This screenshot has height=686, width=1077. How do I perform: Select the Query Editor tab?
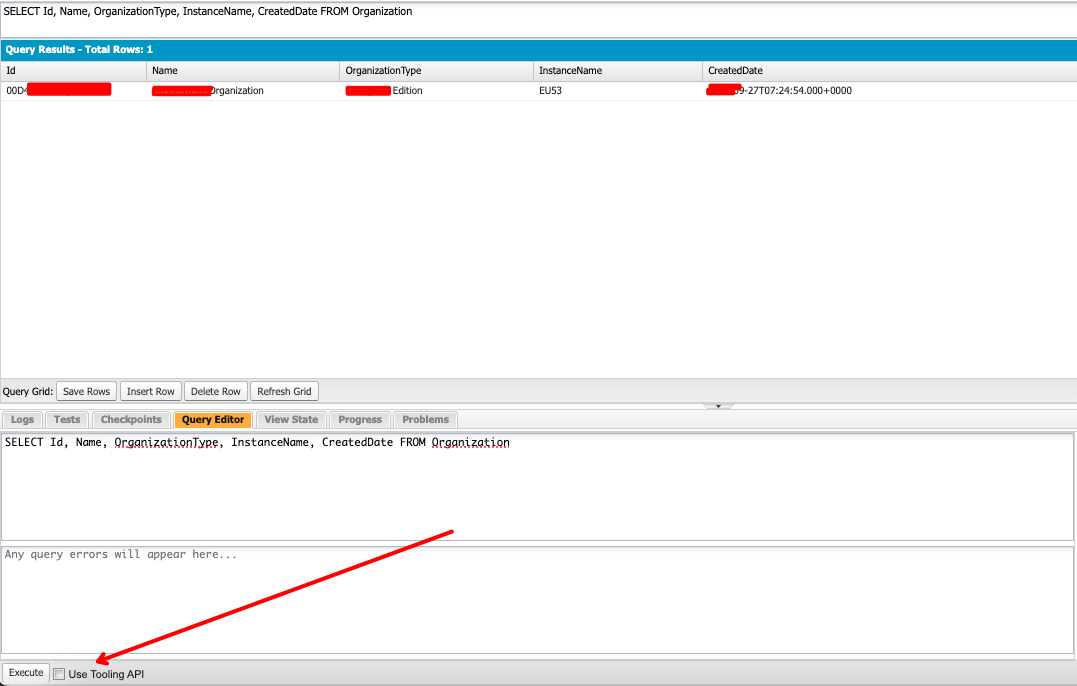(x=212, y=419)
